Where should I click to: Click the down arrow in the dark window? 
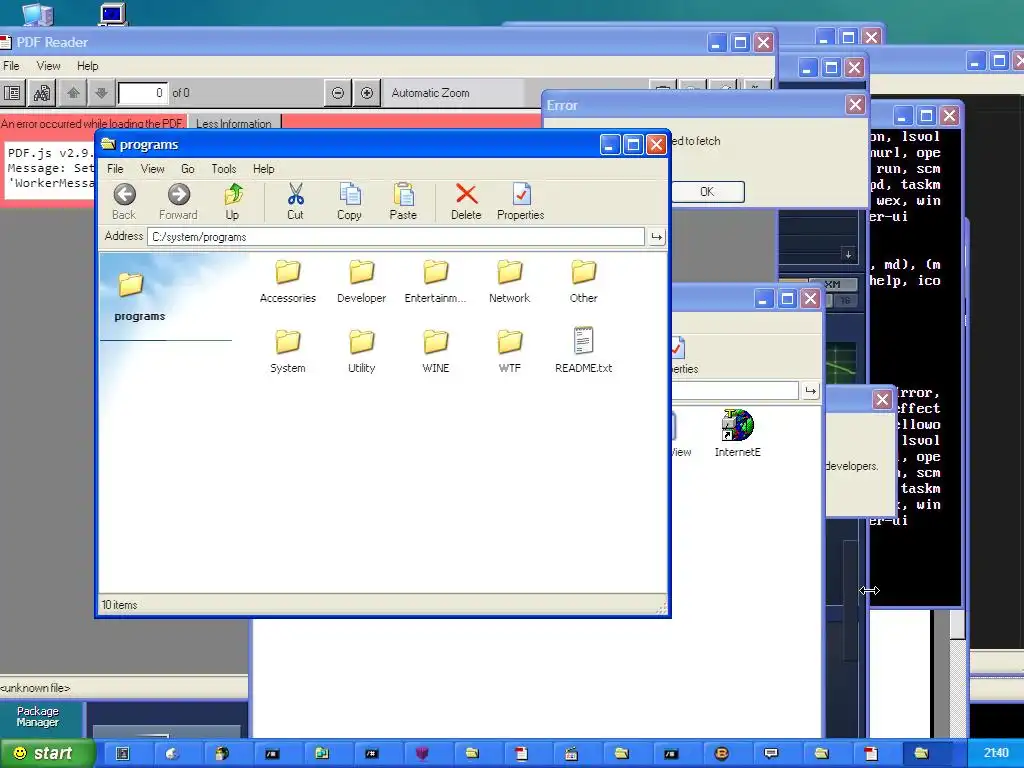(x=848, y=255)
